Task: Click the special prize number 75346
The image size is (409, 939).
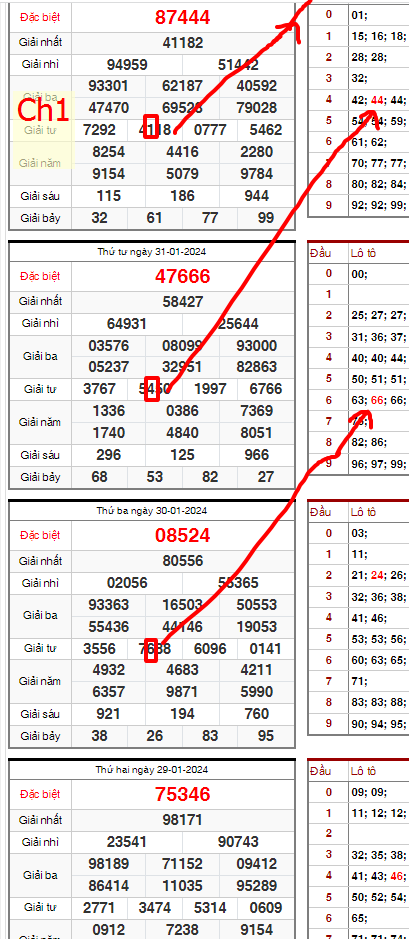Action: click(x=183, y=793)
